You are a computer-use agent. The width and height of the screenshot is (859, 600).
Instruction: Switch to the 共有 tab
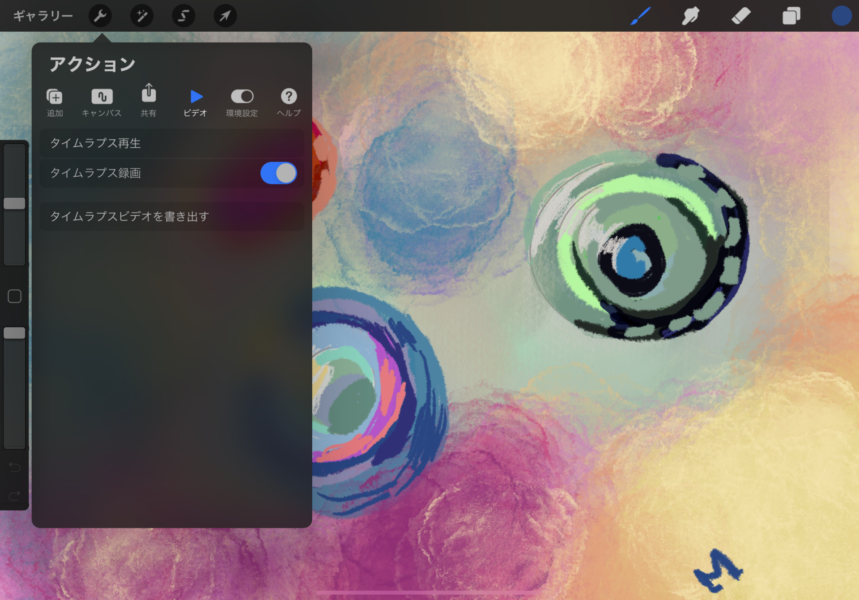[148, 101]
